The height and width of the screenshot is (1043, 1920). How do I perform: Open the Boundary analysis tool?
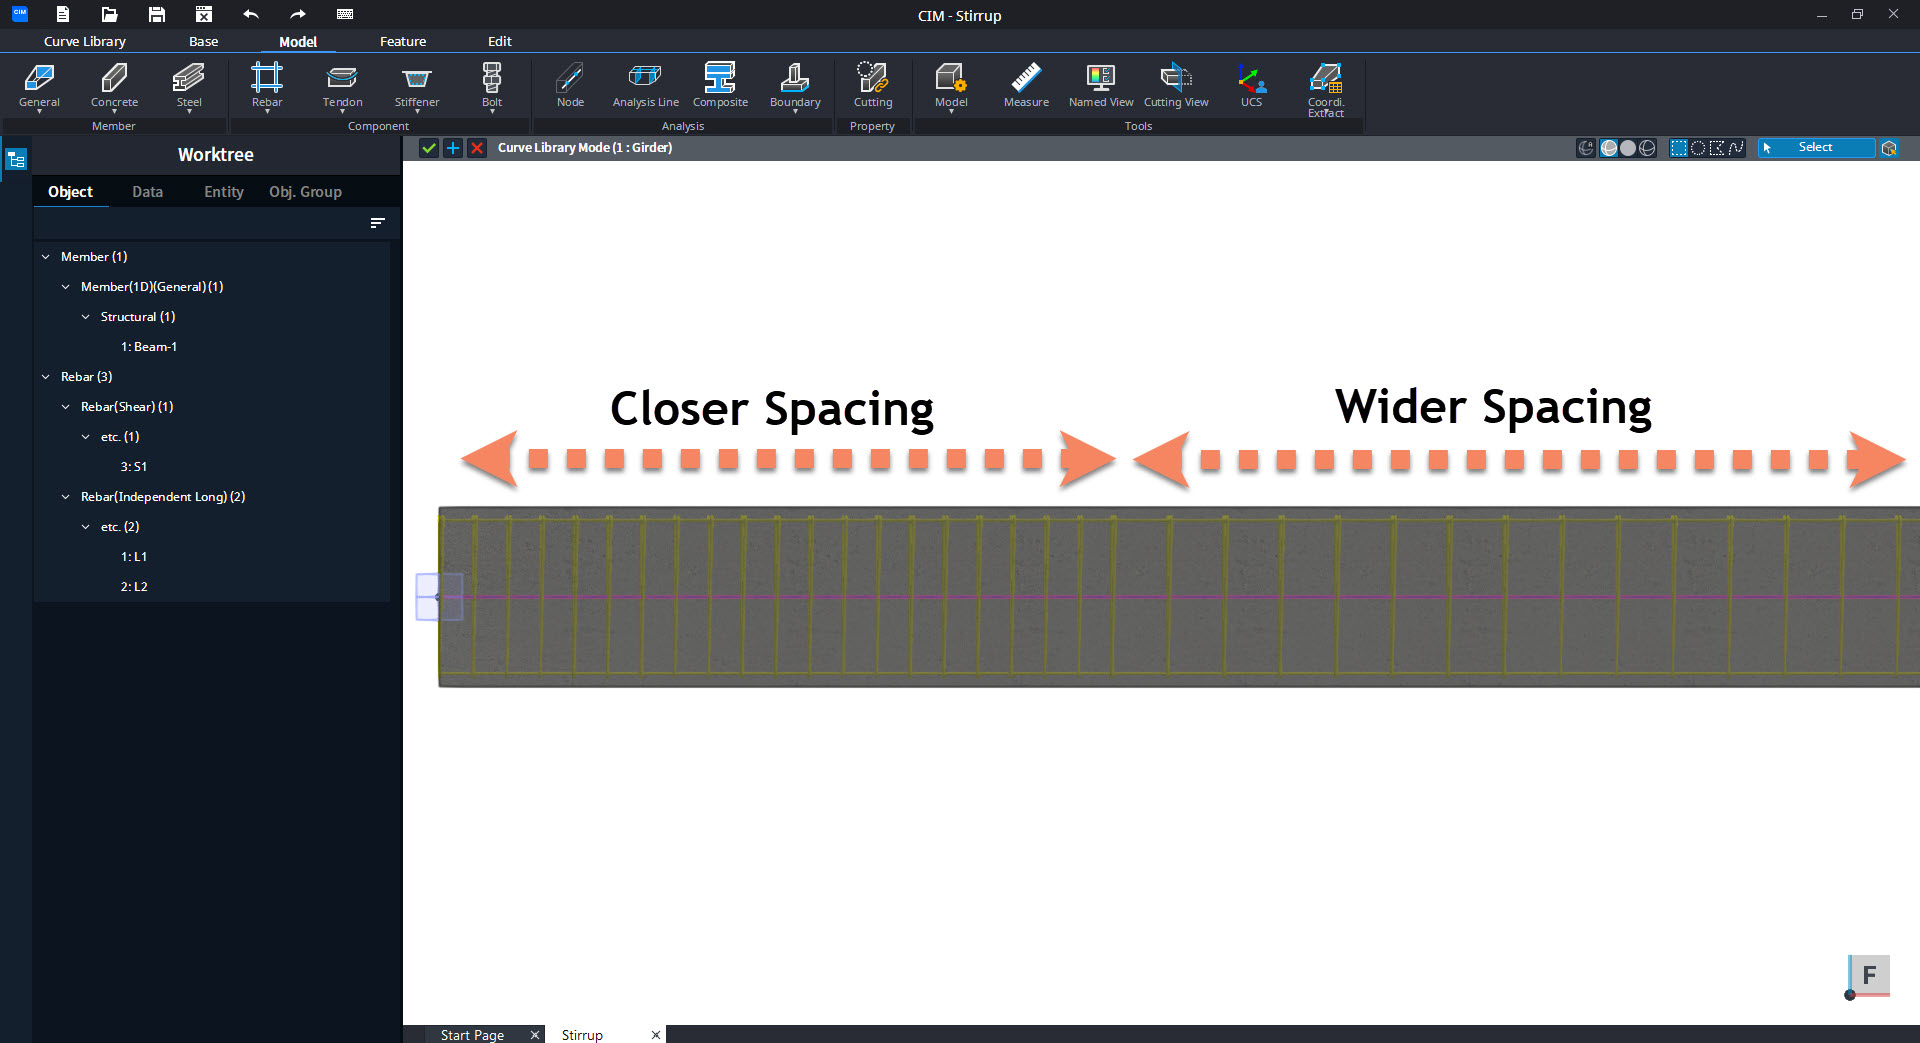pyautogui.click(x=795, y=86)
